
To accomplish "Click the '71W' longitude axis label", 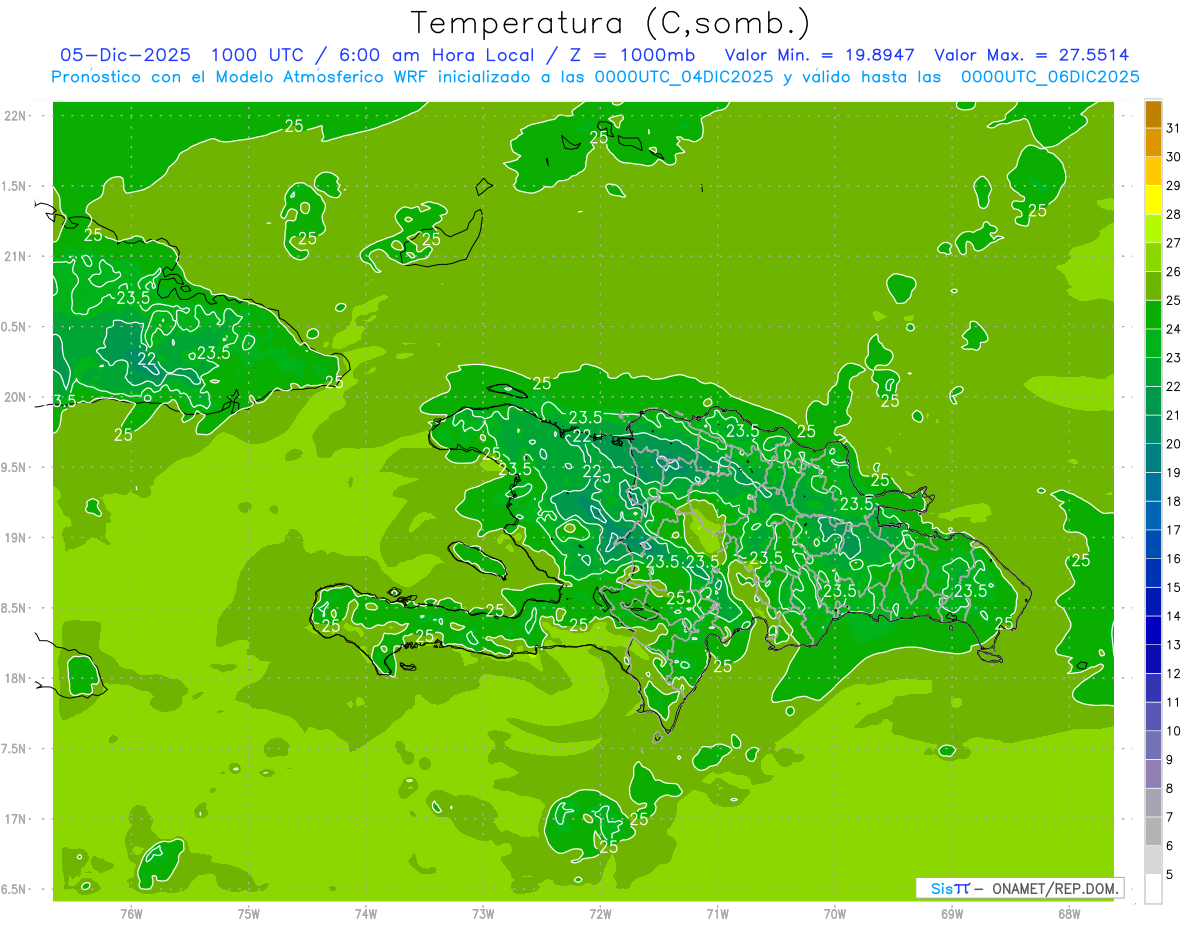I will pos(717,913).
